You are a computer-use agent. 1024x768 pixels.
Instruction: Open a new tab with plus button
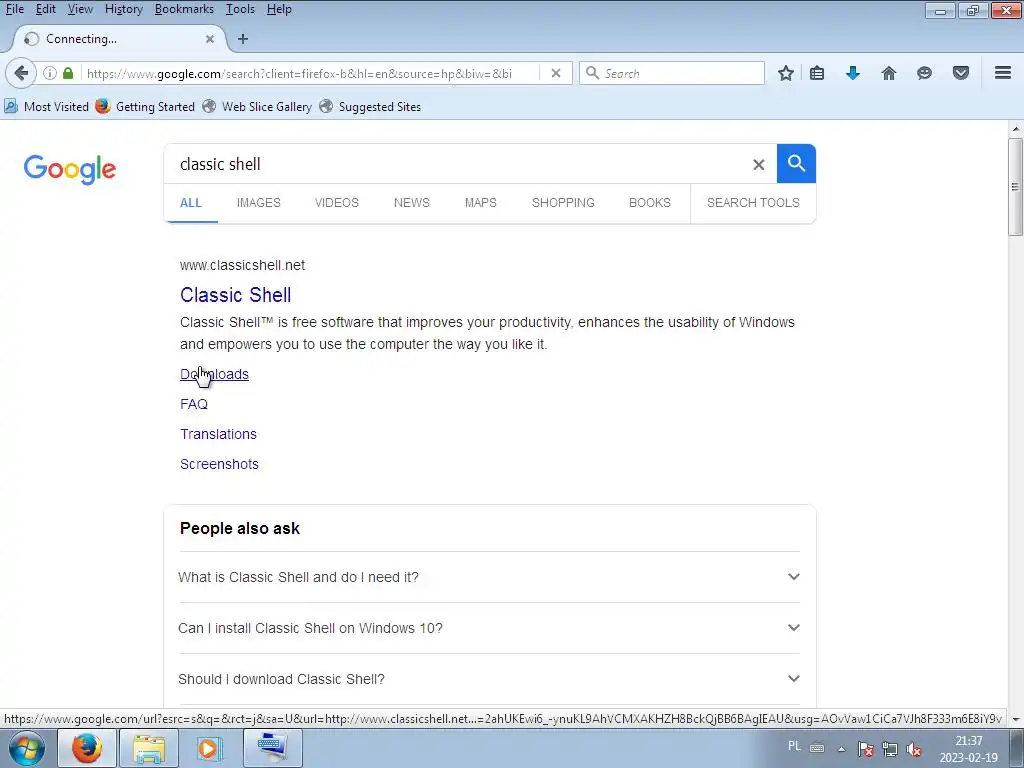click(x=243, y=39)
